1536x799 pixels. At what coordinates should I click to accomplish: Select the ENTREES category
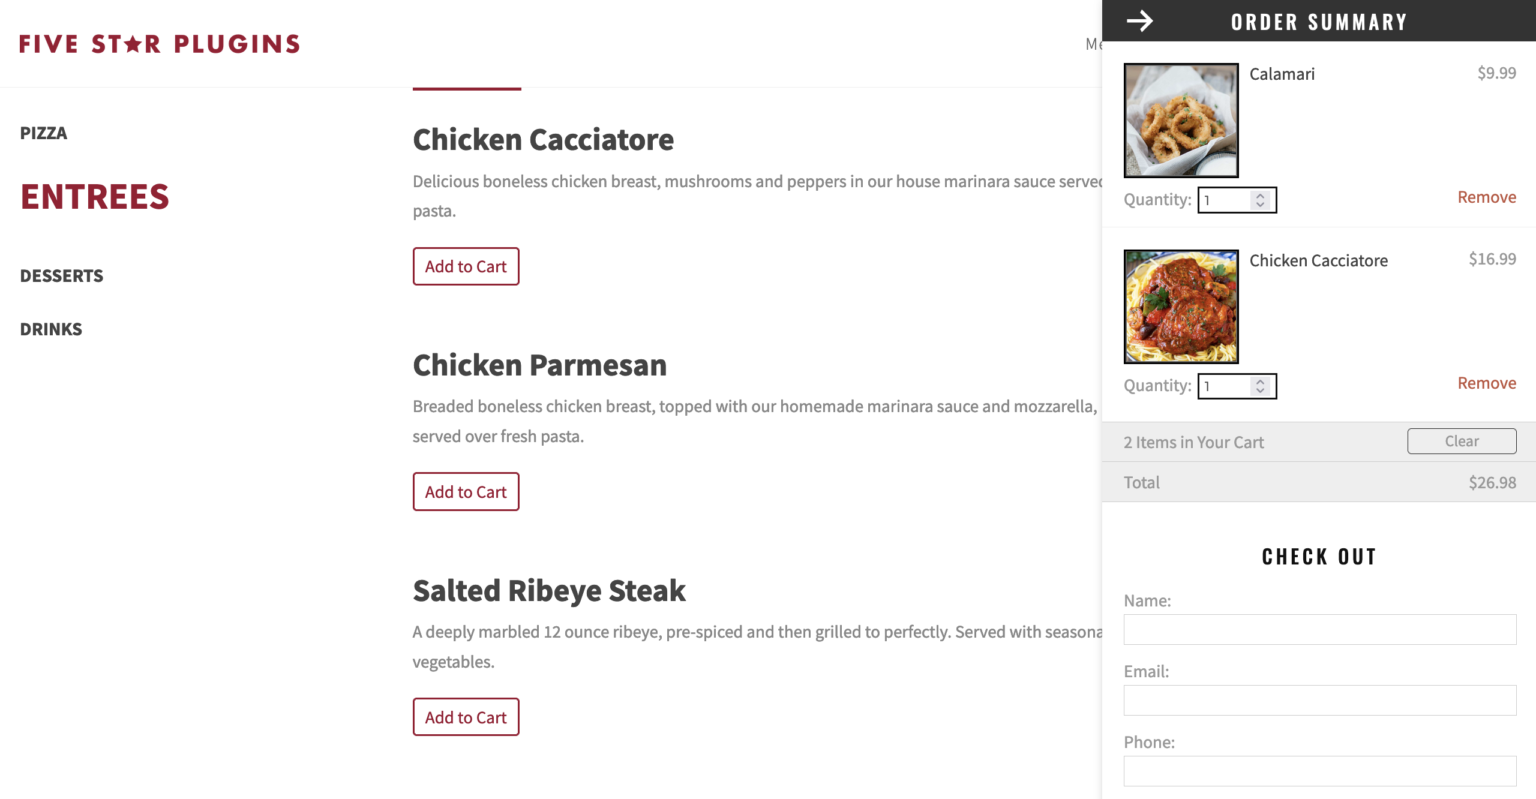coord(94,197)
